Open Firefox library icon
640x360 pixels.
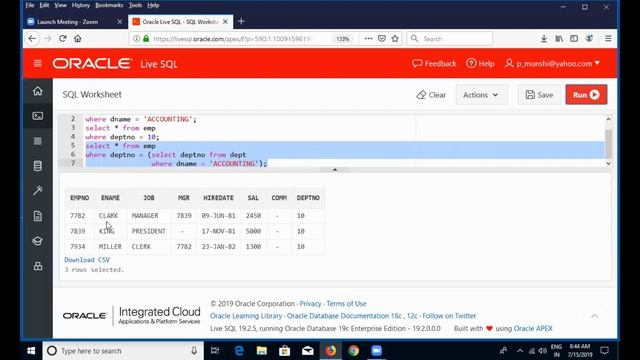559,38
